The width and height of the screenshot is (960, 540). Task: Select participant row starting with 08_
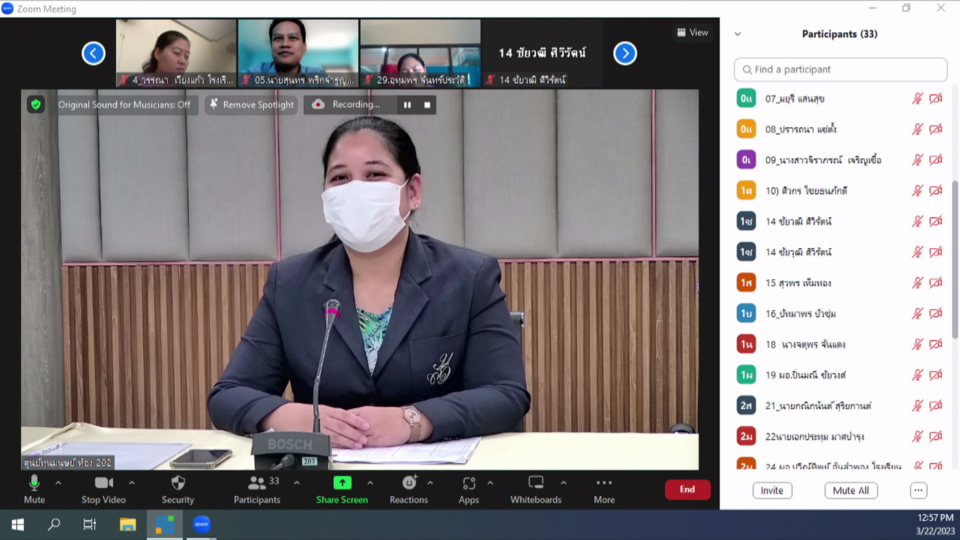(841, 129)
